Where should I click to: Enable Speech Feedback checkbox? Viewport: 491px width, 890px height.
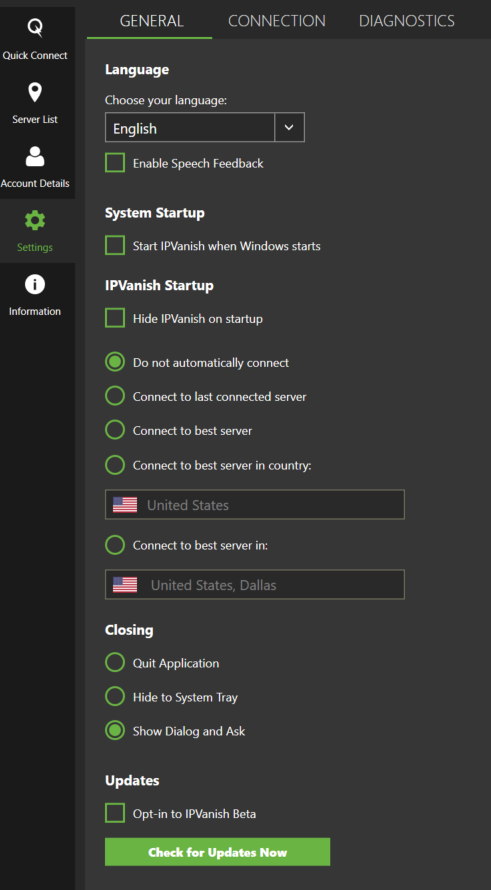115,163
